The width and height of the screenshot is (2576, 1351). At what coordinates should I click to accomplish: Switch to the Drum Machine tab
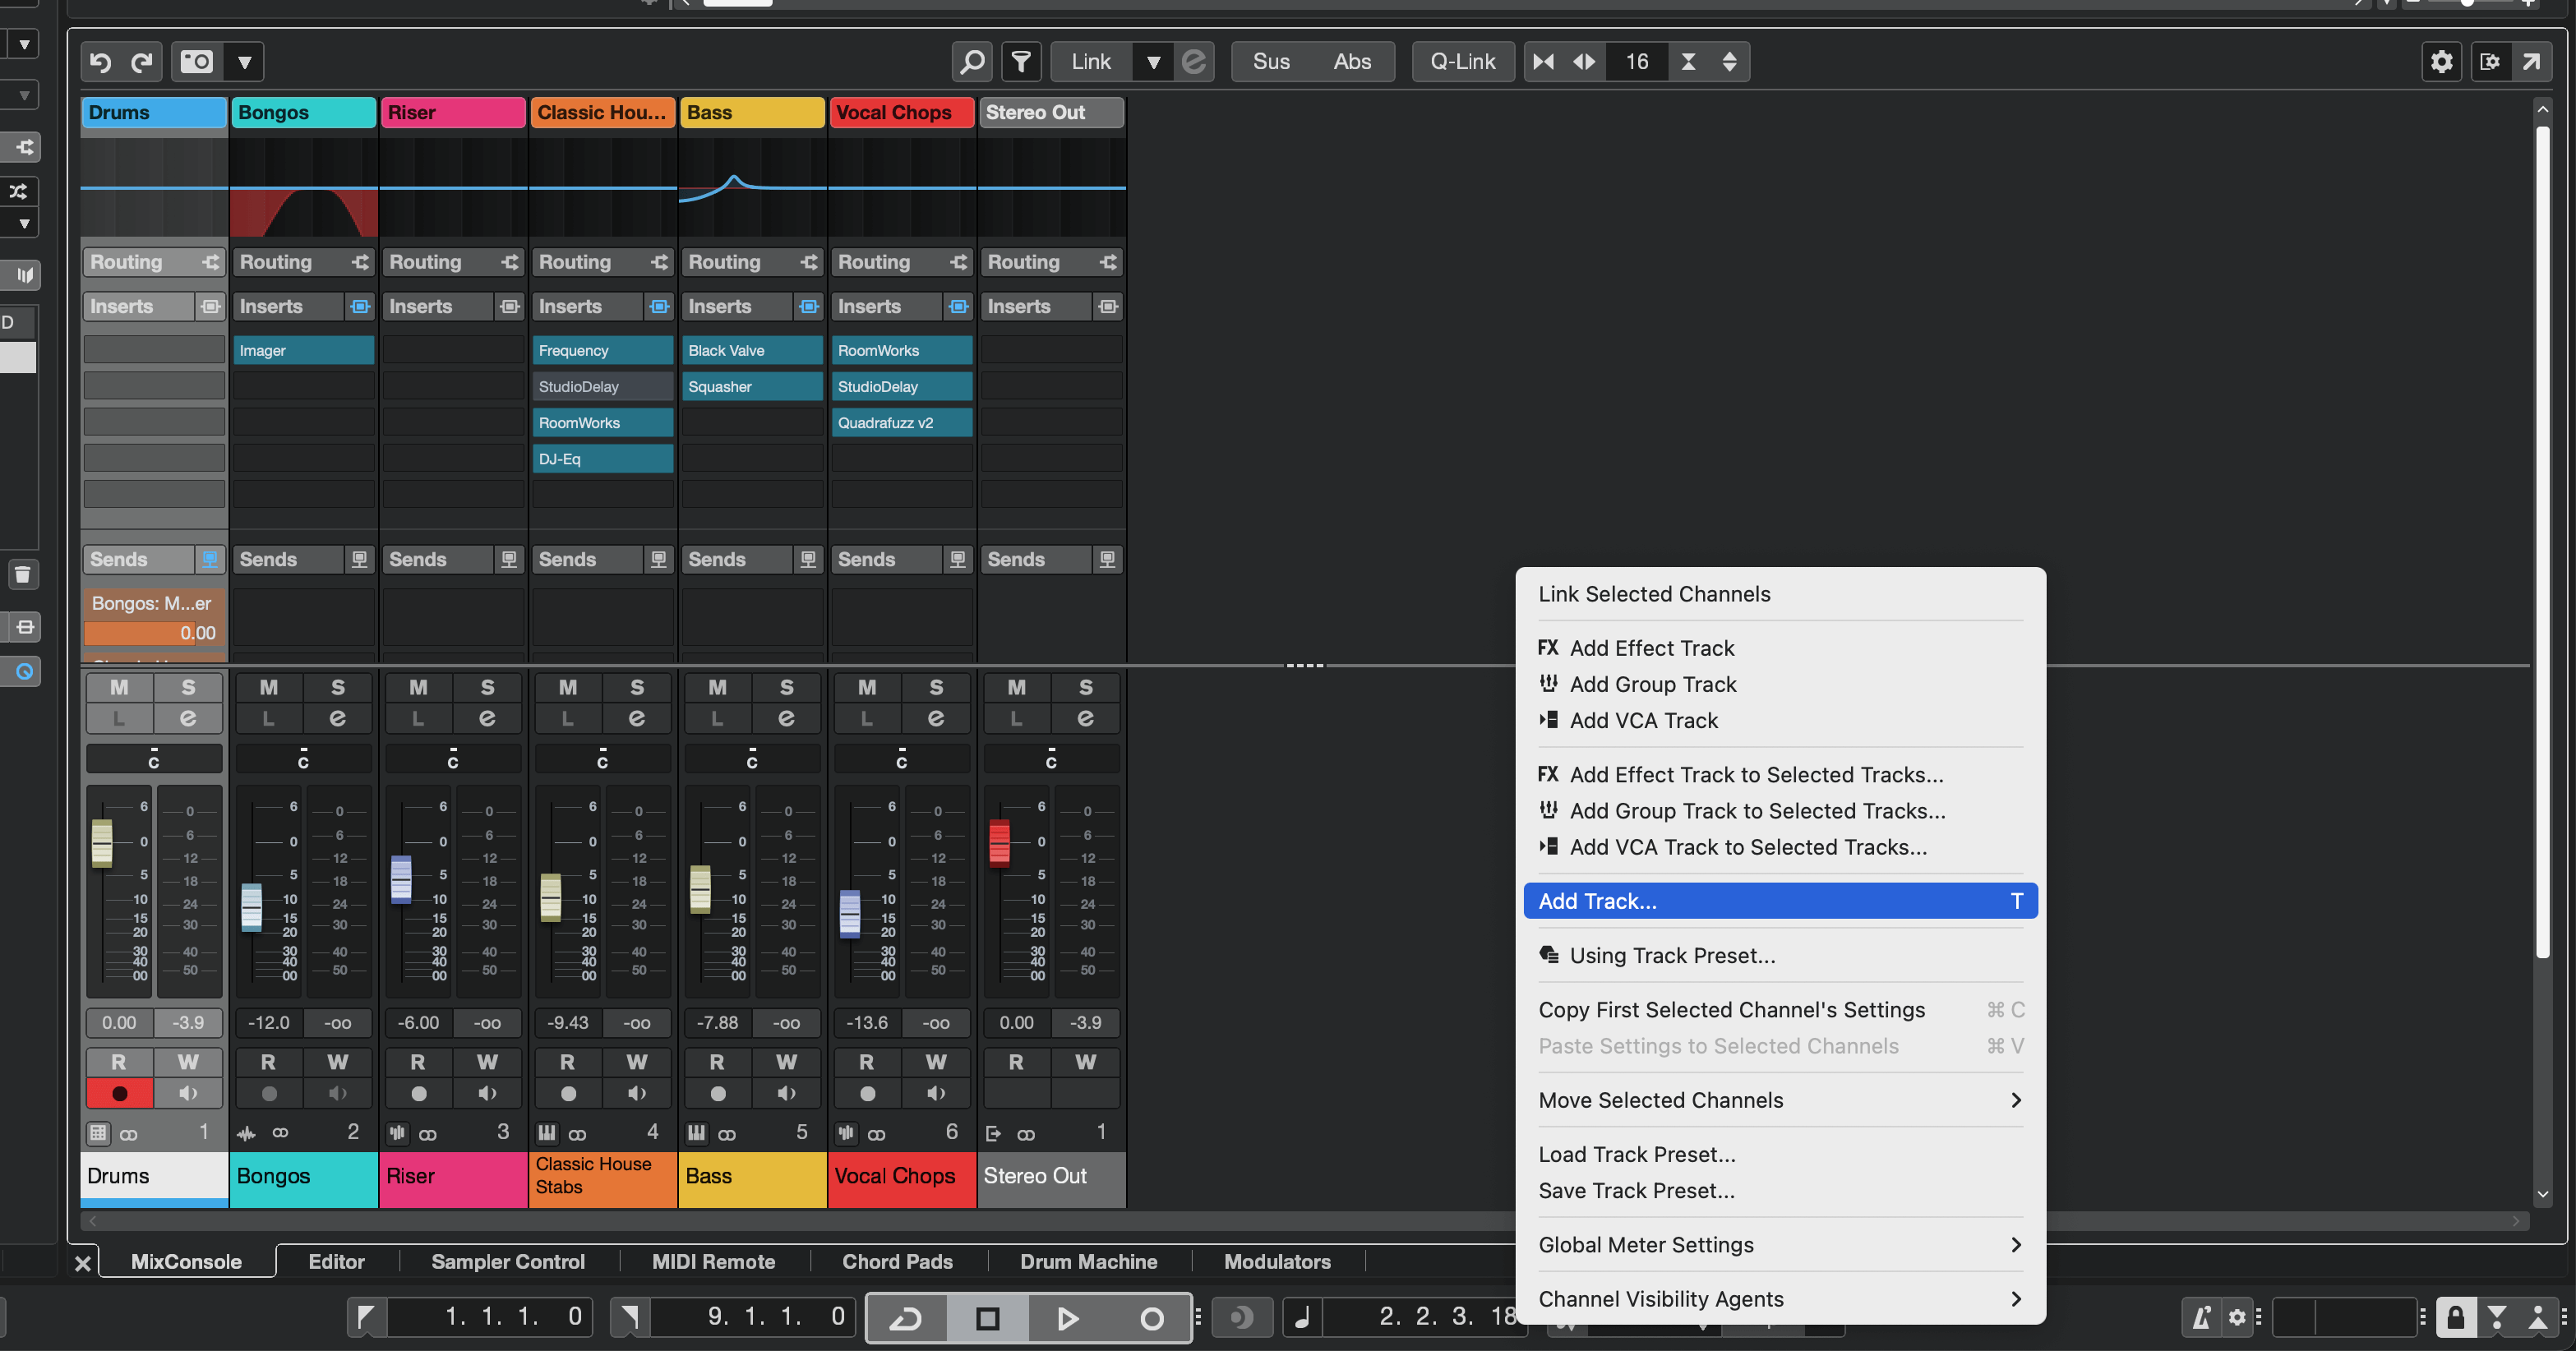(x=1088, y=1262)
